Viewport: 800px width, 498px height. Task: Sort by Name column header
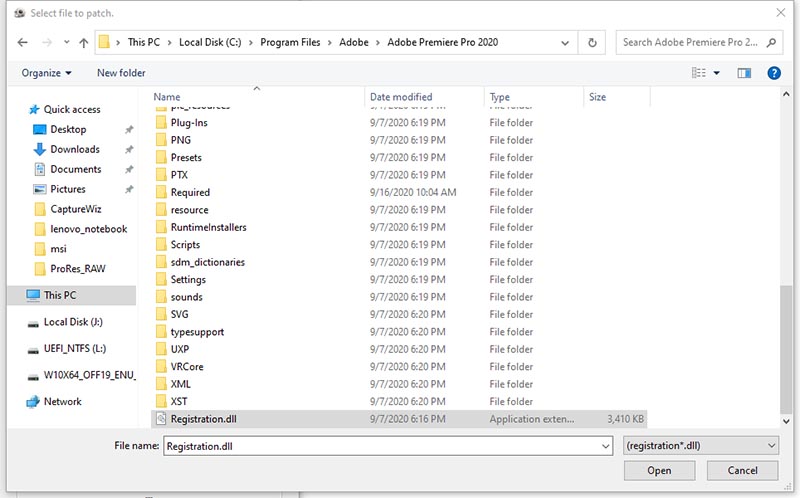pos(167,97)
